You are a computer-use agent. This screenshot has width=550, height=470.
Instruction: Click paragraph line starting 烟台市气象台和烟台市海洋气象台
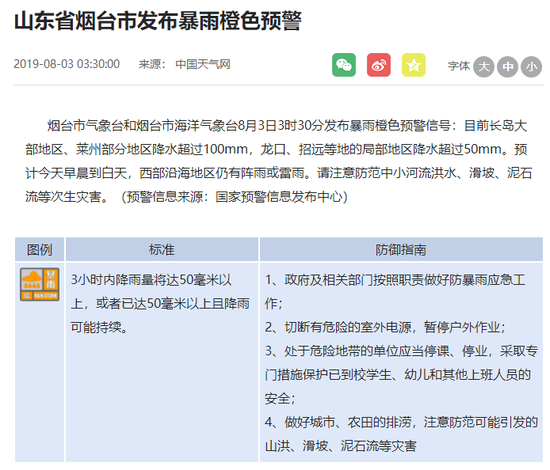pyautogui.click(x=287, y=126)
